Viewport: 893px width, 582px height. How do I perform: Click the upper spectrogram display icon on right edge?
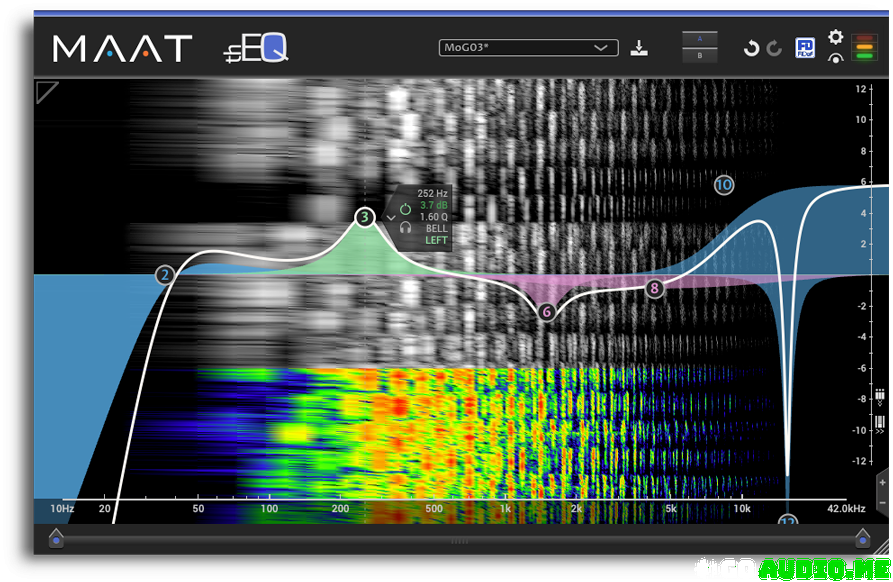click(x=880, y=396)
